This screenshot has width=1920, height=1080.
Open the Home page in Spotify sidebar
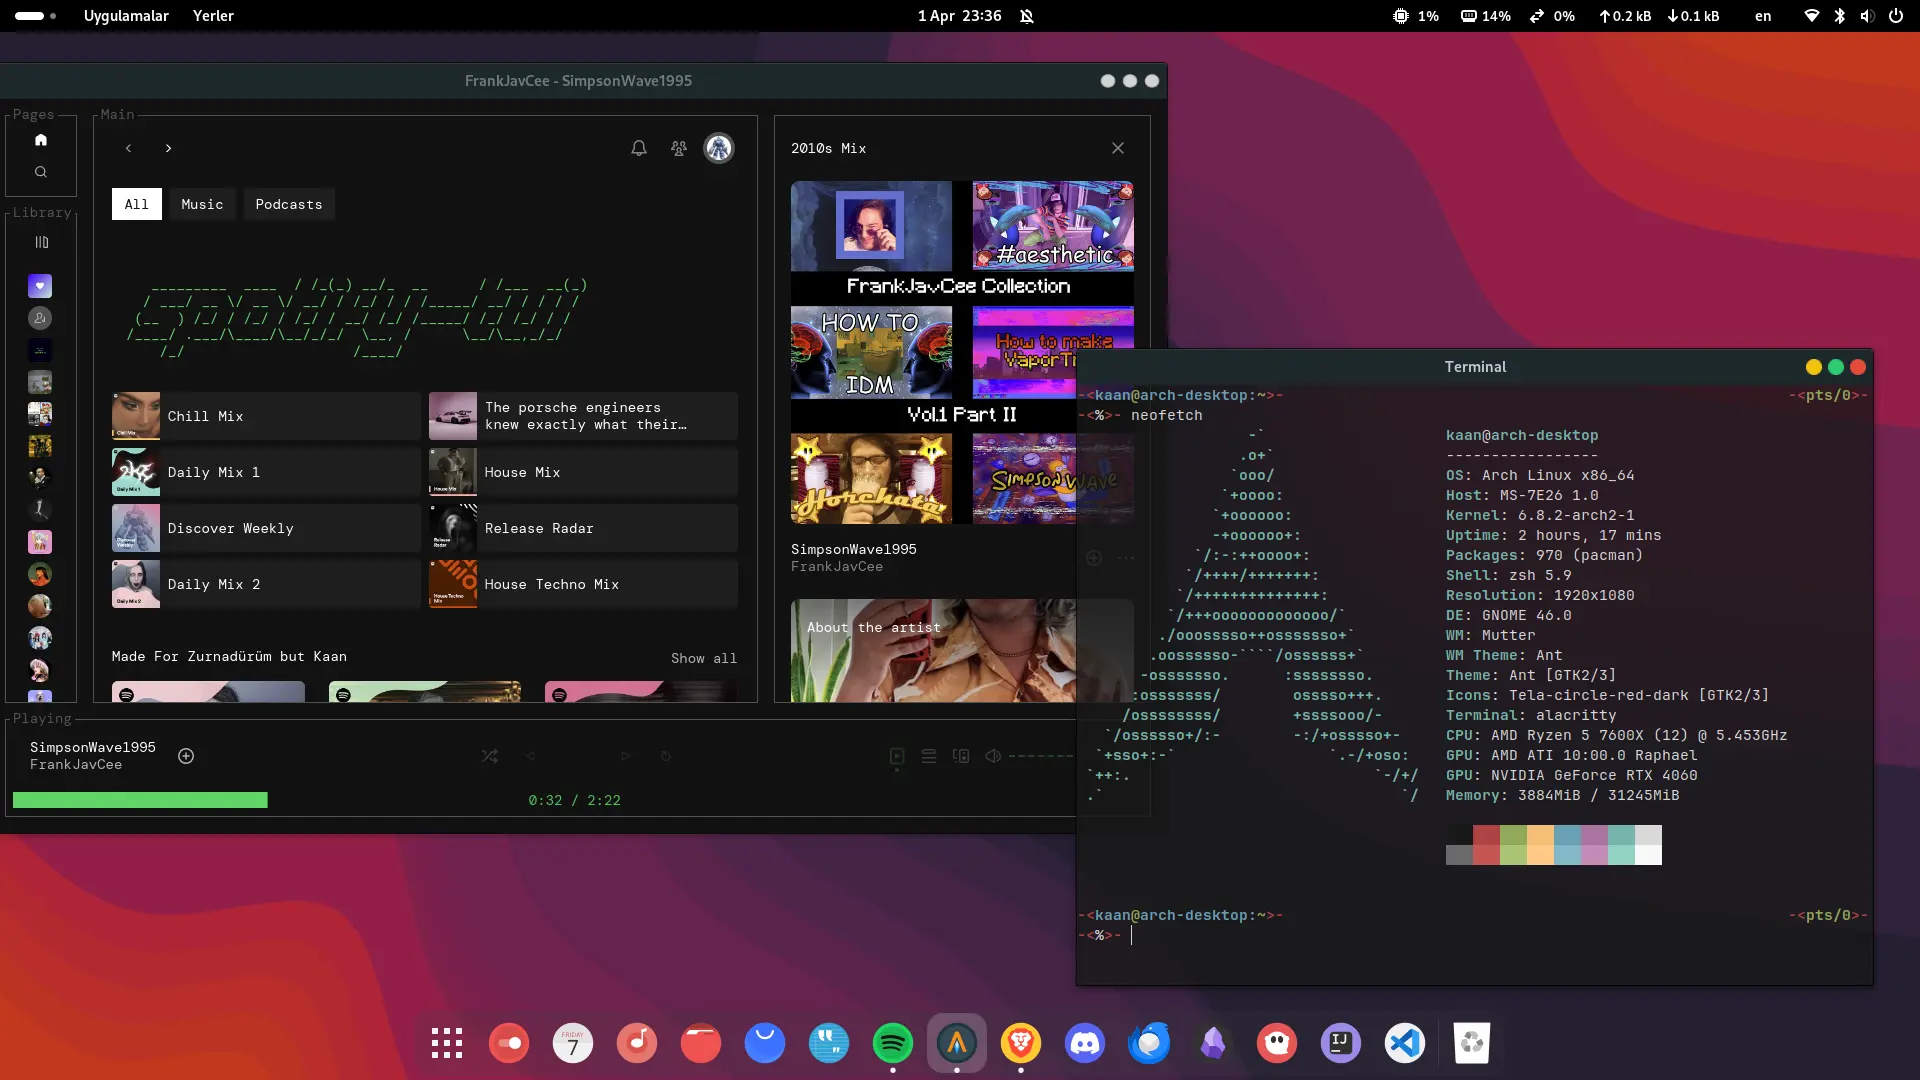(x=41, y=140)
